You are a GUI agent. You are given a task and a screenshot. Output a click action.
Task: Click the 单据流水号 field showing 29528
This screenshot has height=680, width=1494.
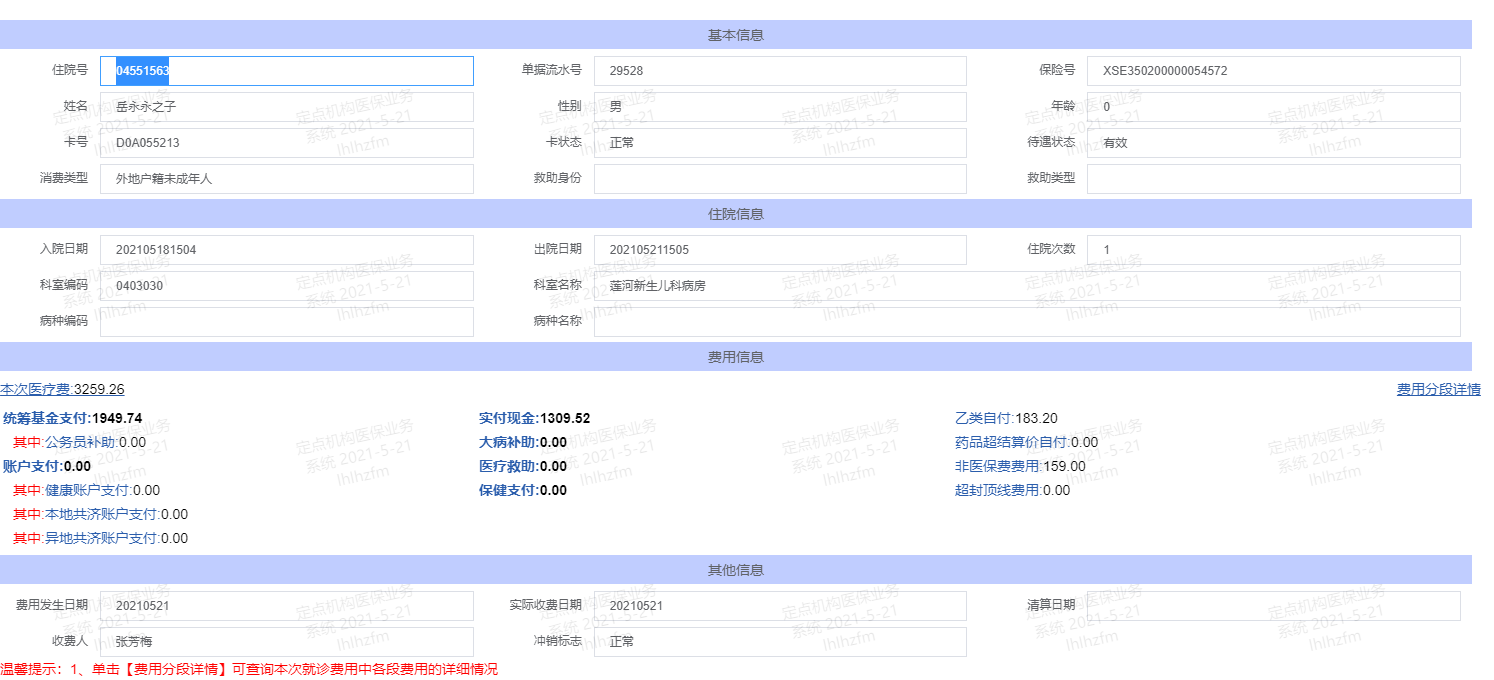pyautogui.click(x=780, y=71)
